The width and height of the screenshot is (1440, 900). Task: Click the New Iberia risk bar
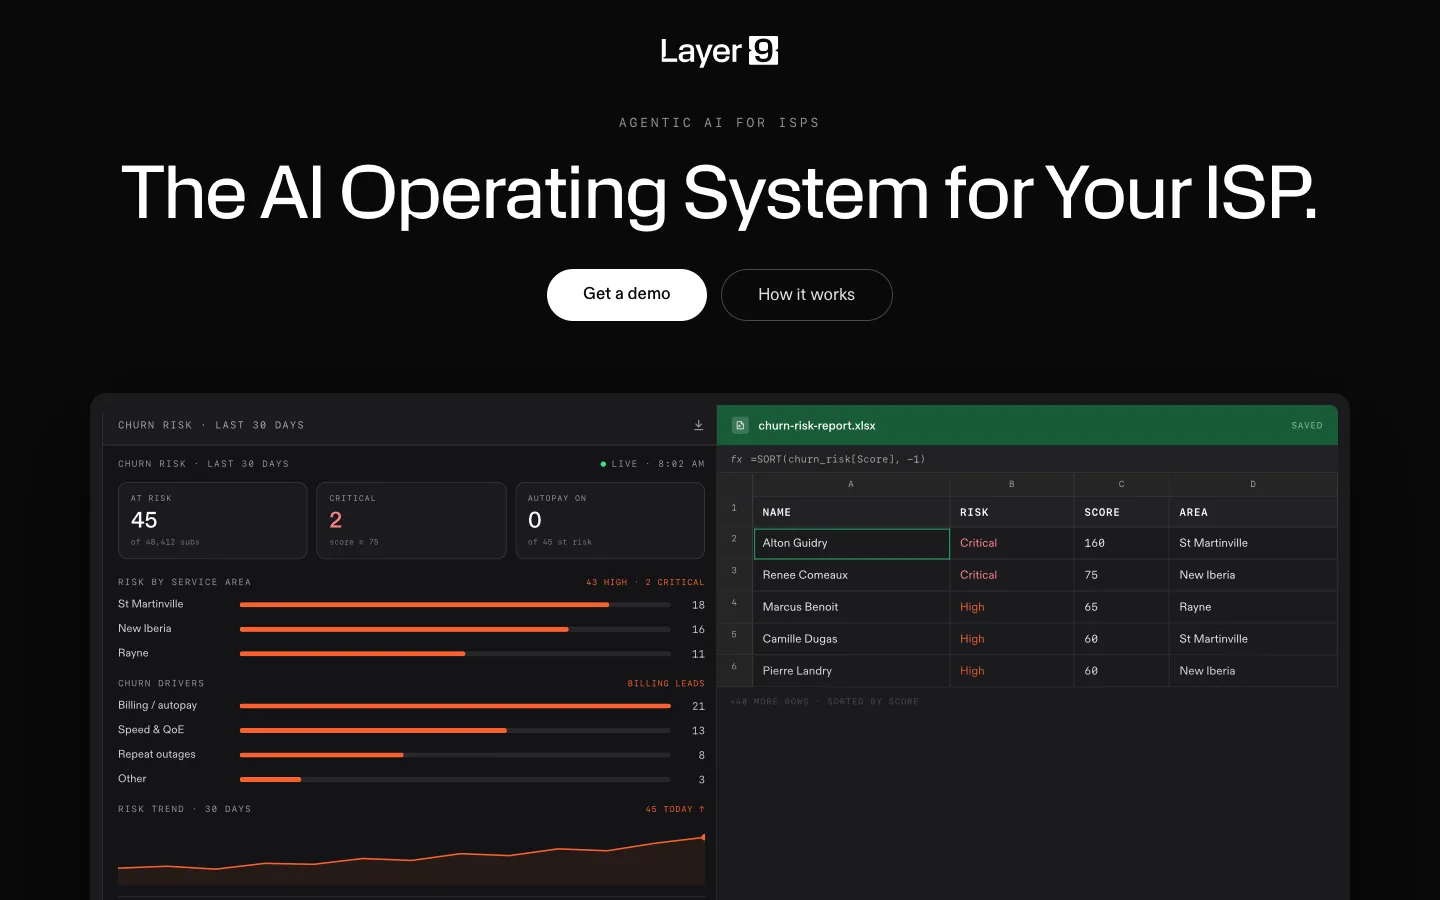point(455,629)
